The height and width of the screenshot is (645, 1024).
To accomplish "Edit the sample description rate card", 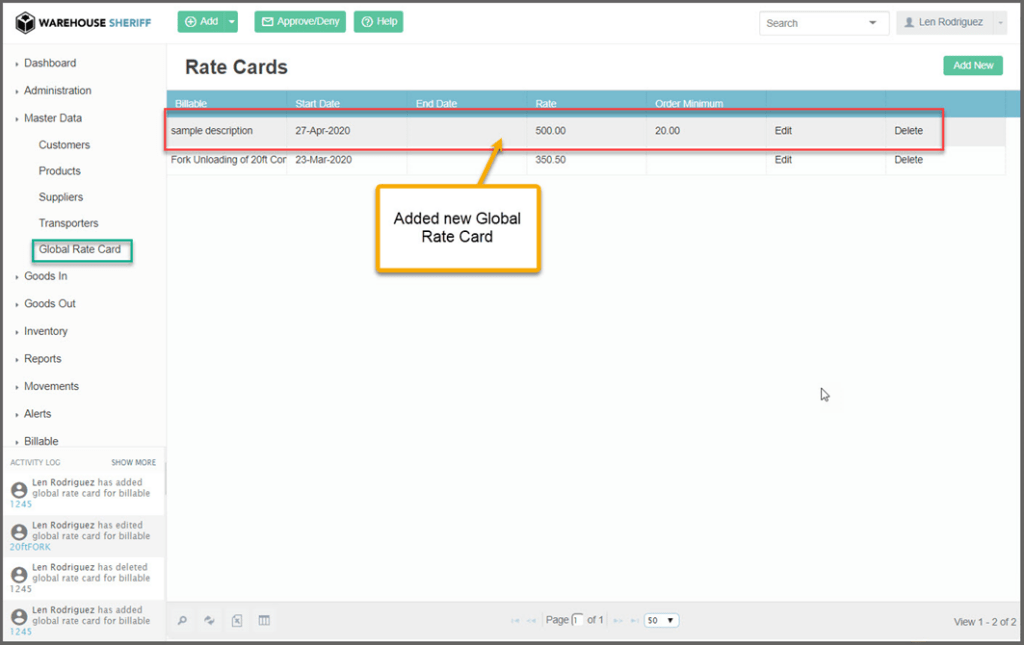I will point(783,131).
